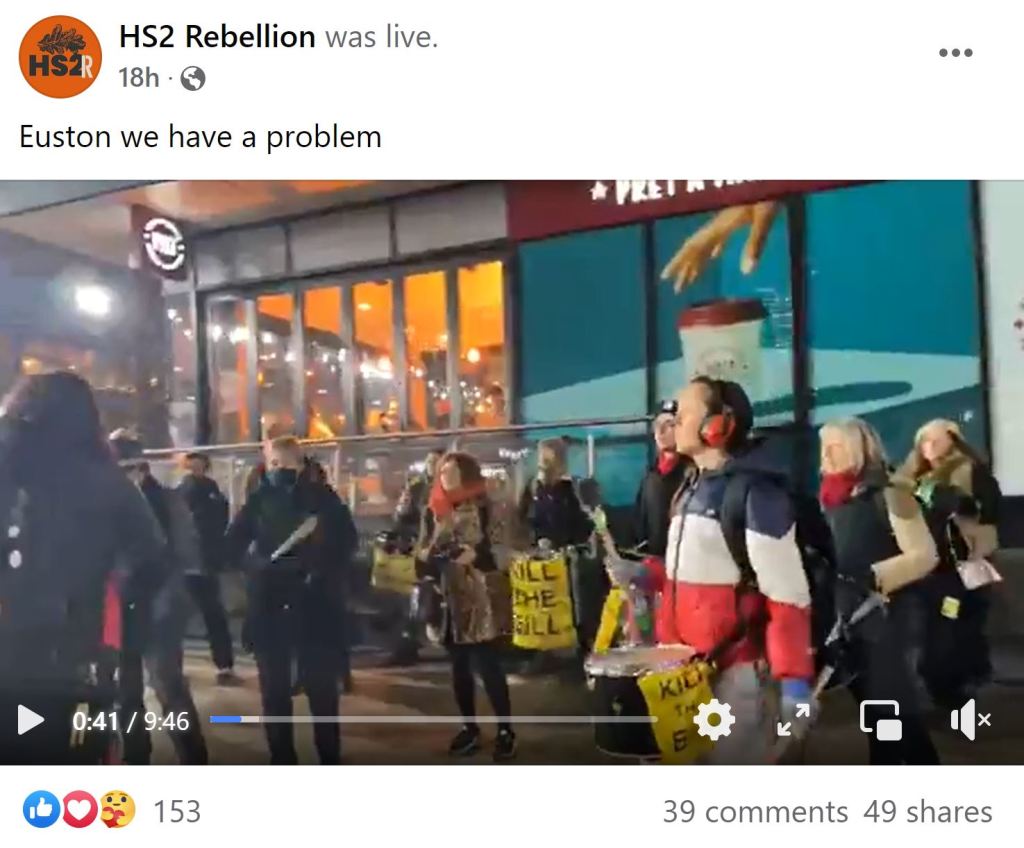1024x848 pixels.
Task: Unmute the video sound
Action: point(970,720)
